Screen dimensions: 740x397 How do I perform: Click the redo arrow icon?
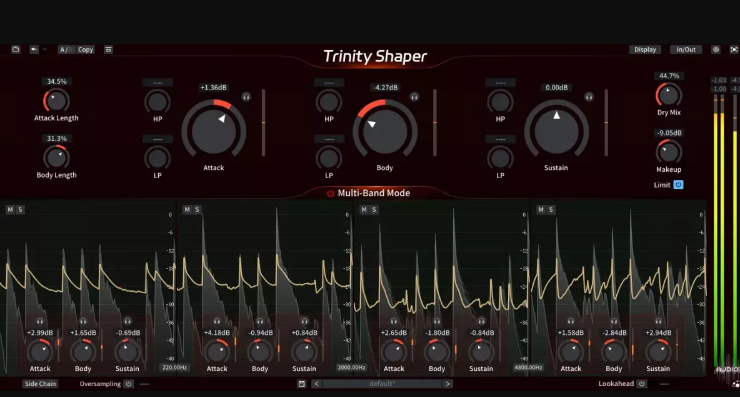coord(44,49)
